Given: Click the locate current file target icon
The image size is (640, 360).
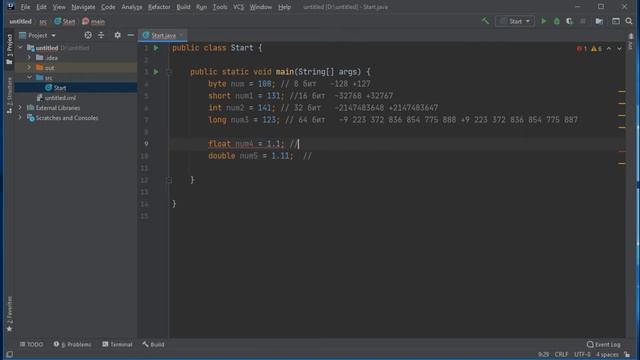Looking at the screenshot, I should coord(88,36).
